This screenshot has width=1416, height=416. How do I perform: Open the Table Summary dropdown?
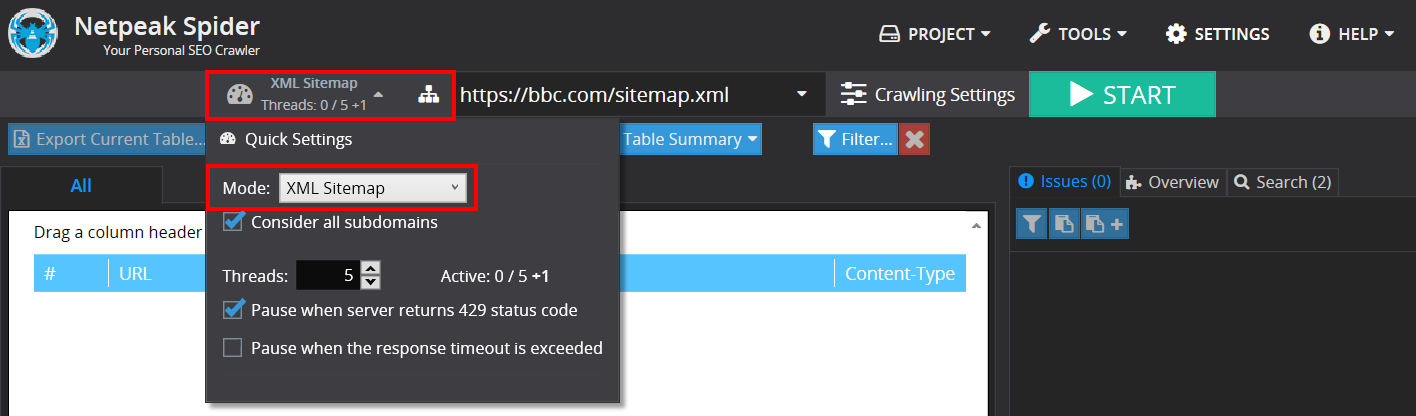click(690, 139)
